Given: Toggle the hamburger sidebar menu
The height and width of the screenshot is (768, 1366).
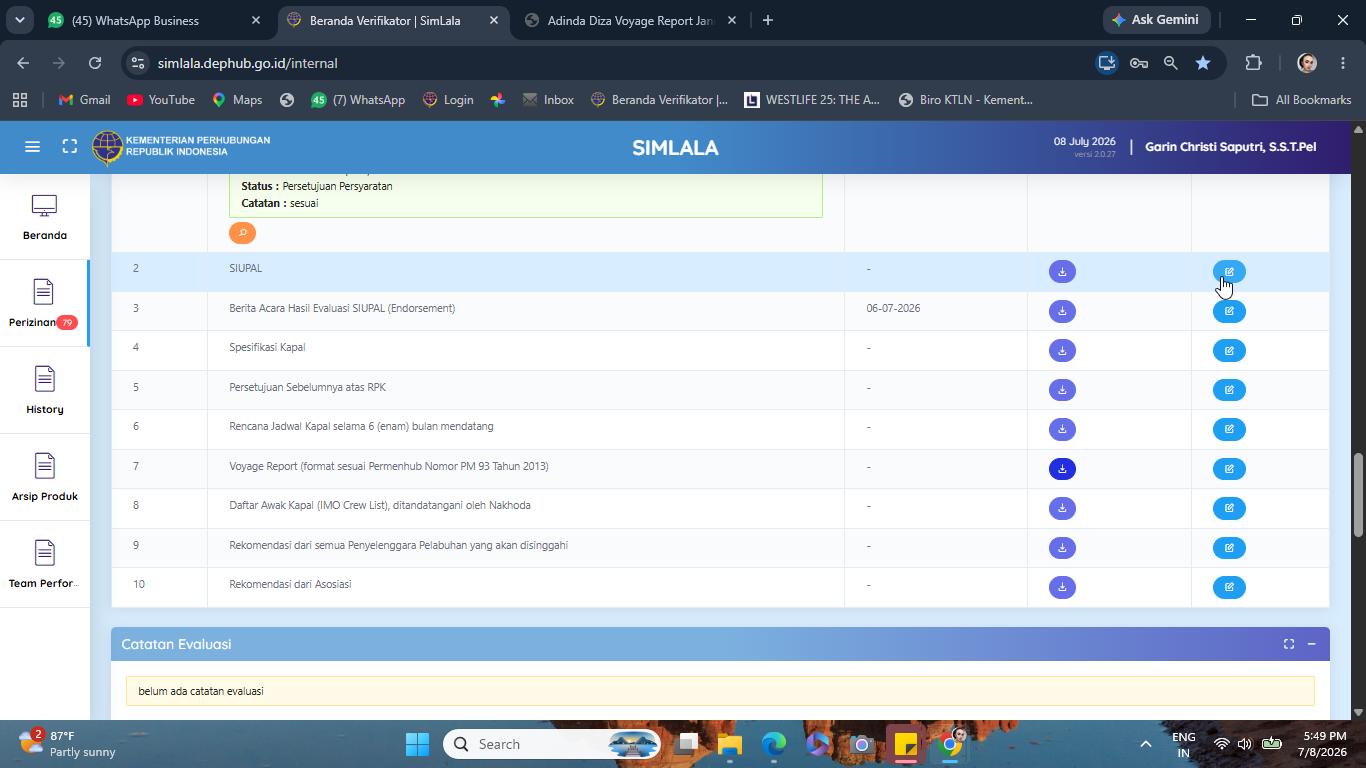Looking at the screenshot, I should point(32,147).
